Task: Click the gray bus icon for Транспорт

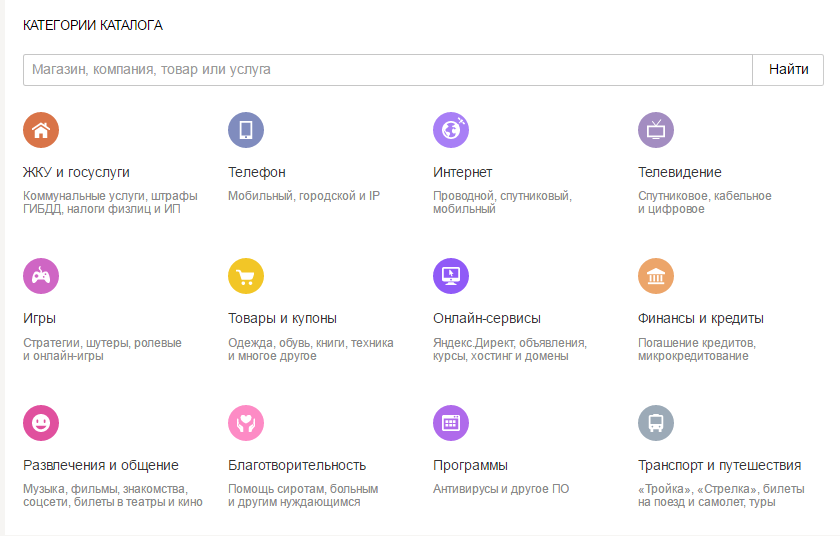Action: click(x=656, y=423)
